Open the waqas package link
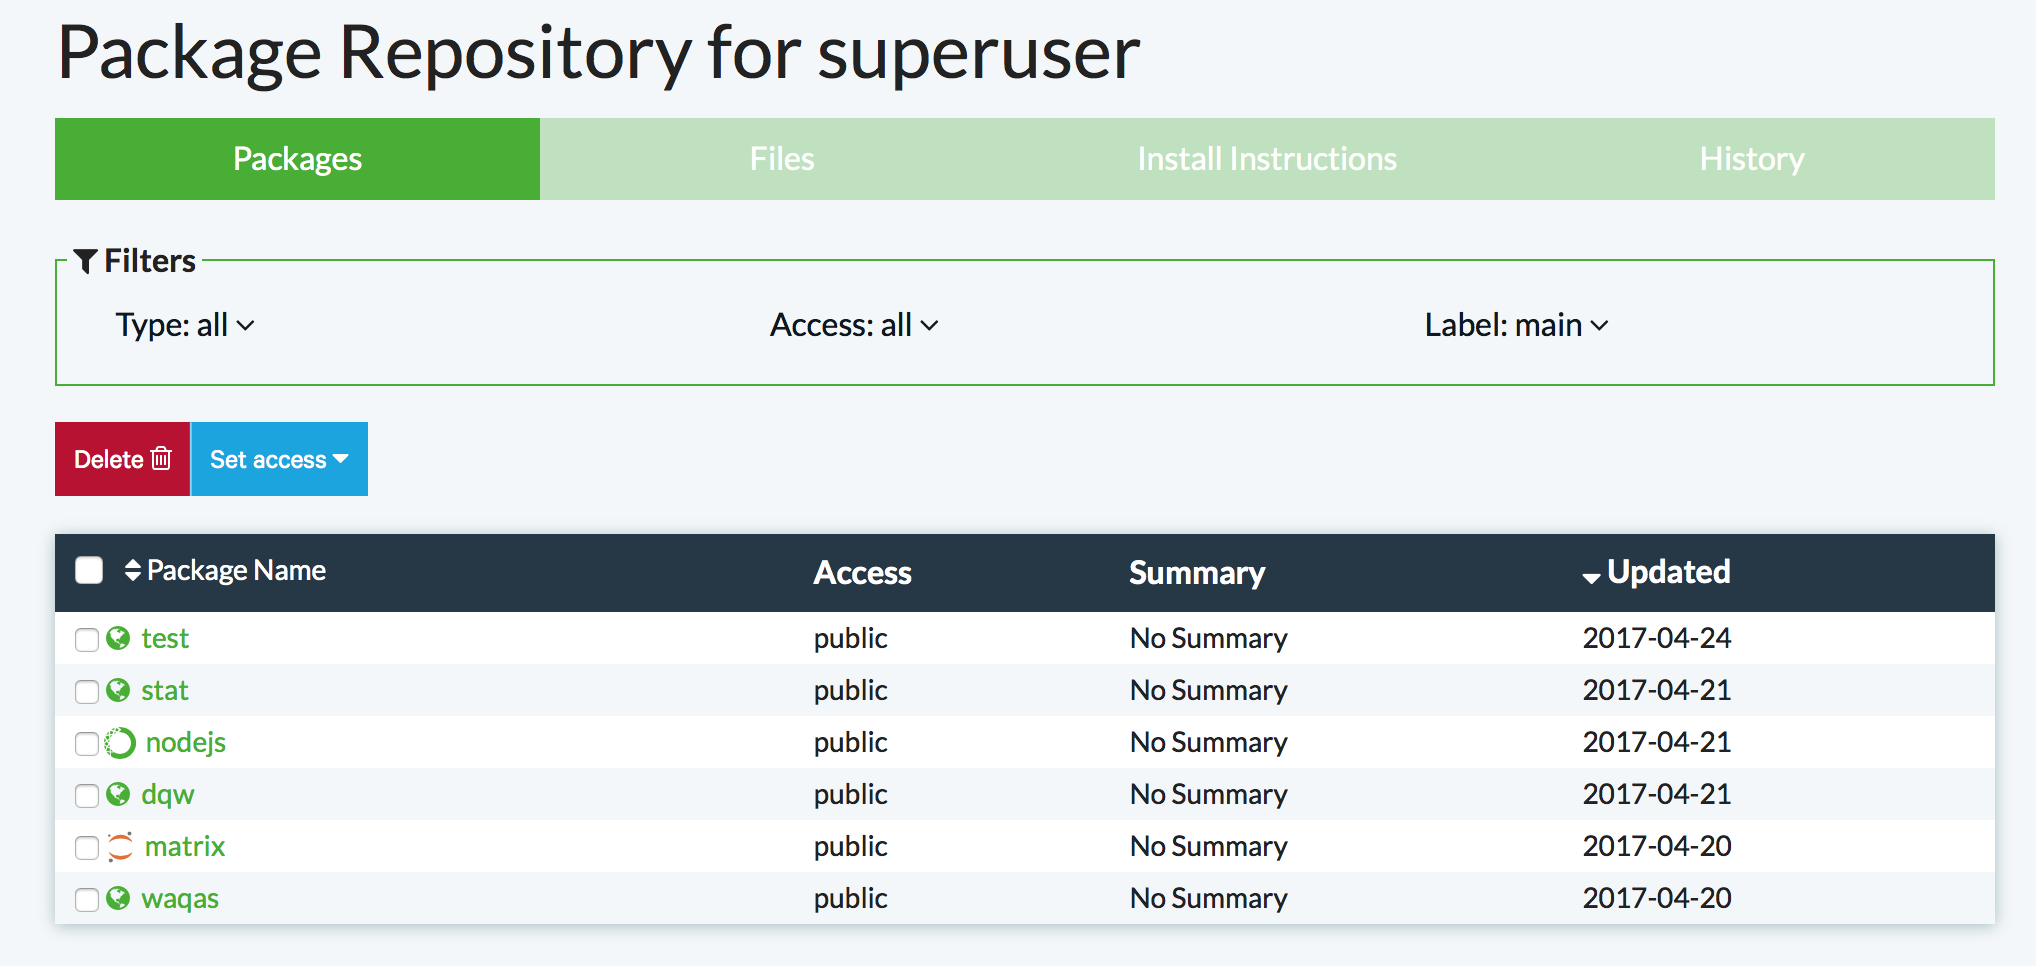Viewport: 2036px width, 966px height. pos(180,898)
